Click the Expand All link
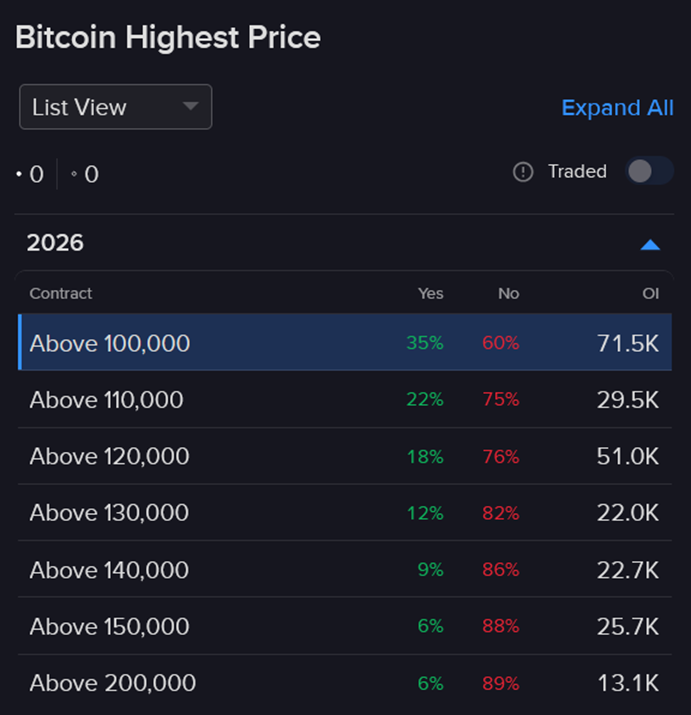The height and width of the screenshot is (715, 691). 617,108
